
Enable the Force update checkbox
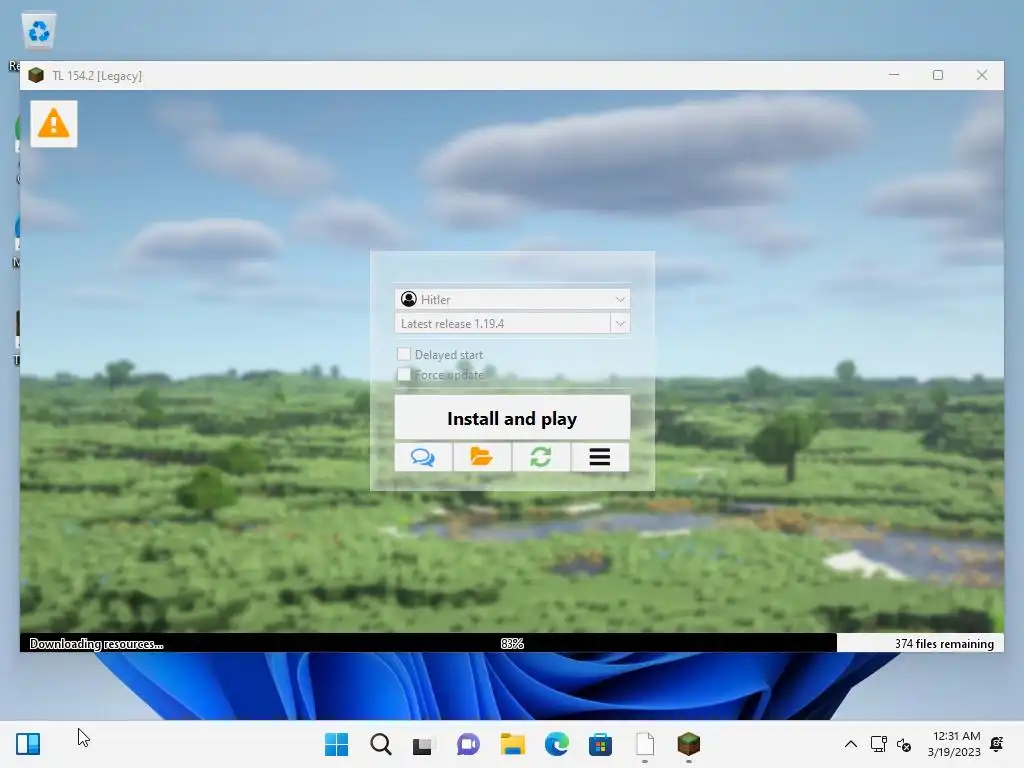(x=404, y=374)
